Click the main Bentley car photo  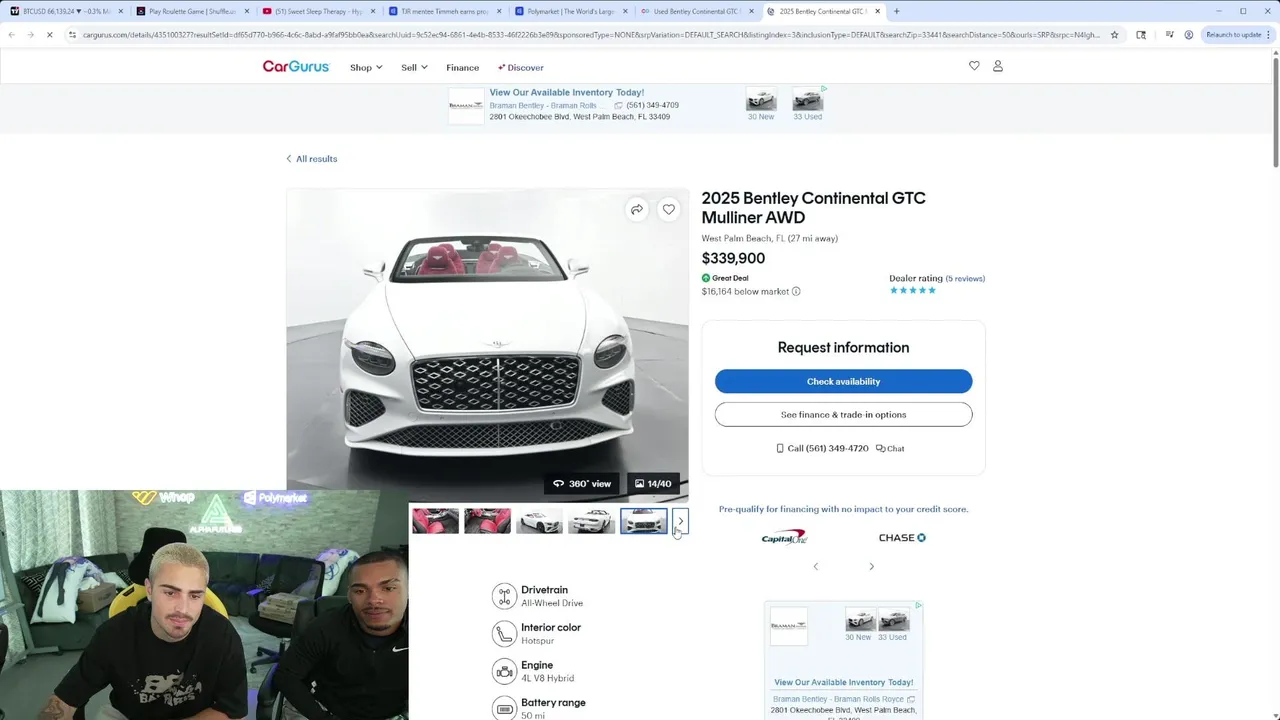487,344
